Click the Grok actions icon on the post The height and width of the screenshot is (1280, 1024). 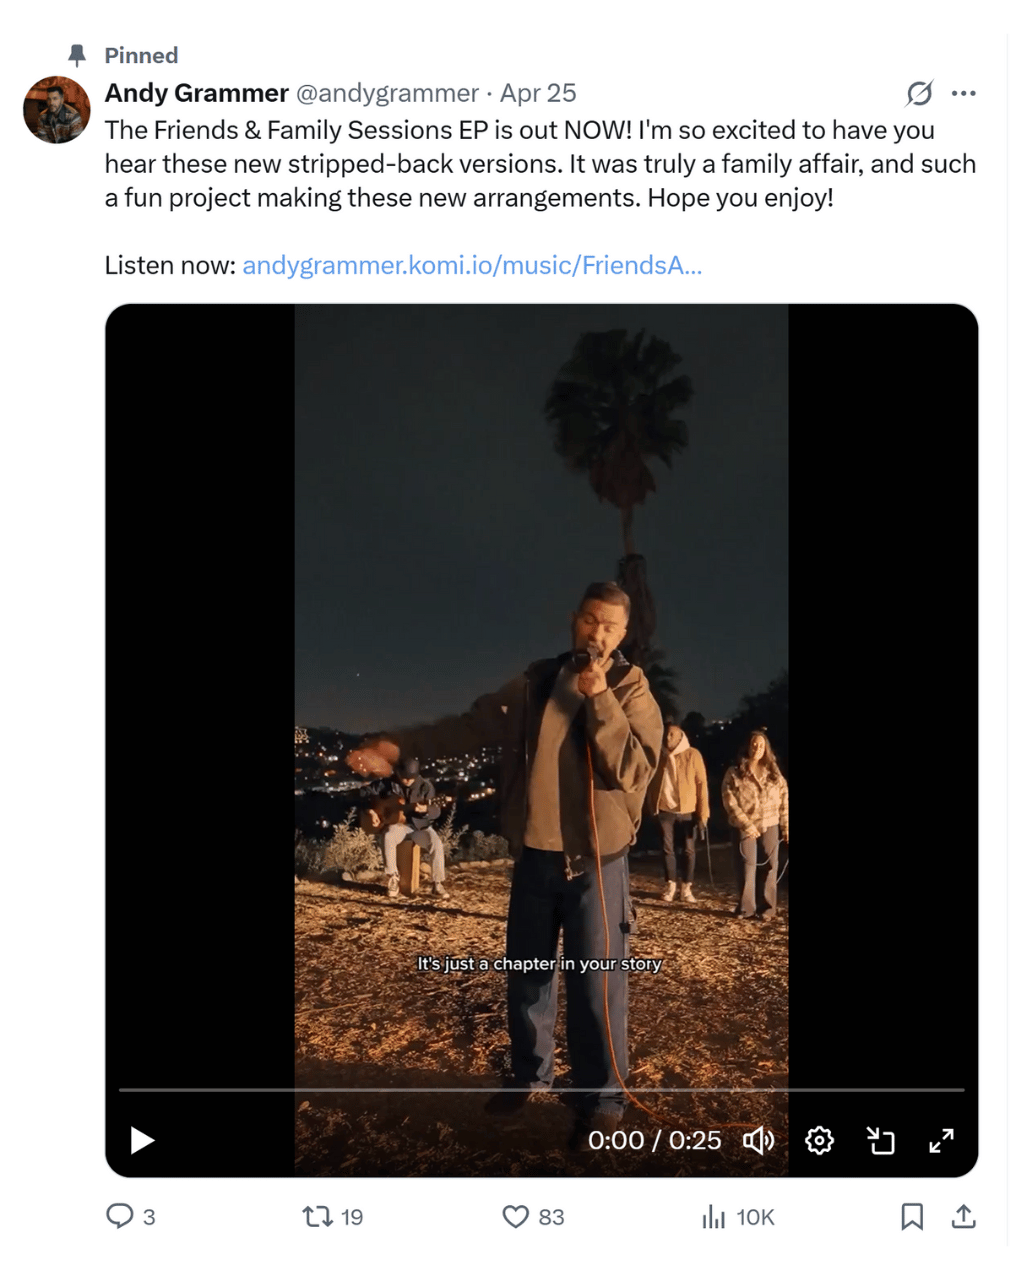pyautogui.click(x=919, y=92)
